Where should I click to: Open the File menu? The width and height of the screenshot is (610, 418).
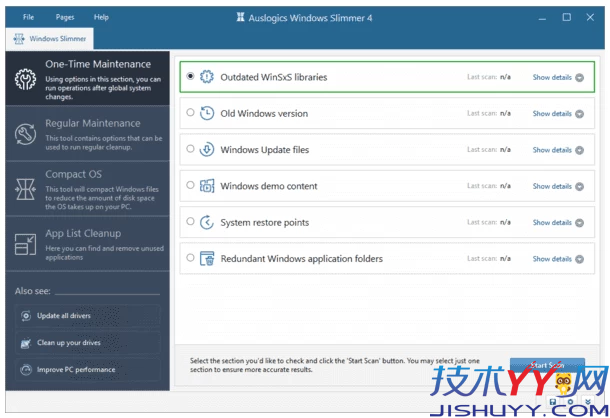click(x=28, y=17)
